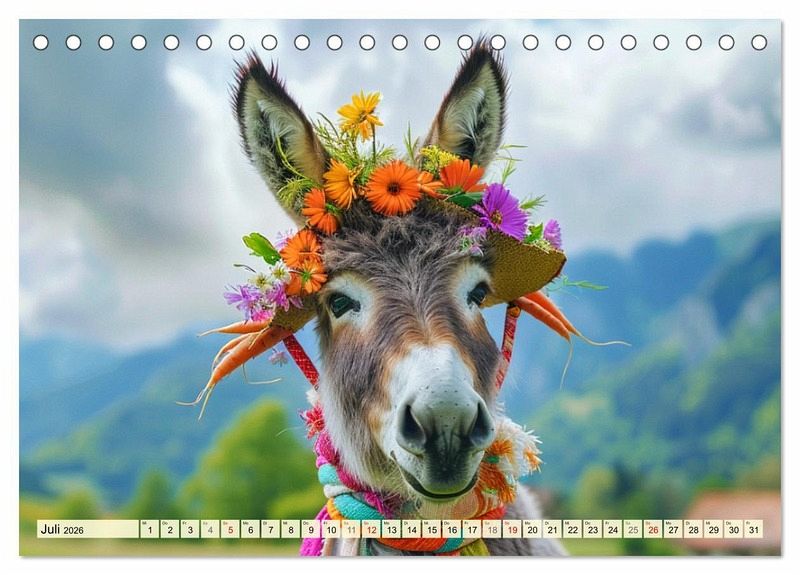Select Sunday 5 in the calendar strip

[230, 529]
